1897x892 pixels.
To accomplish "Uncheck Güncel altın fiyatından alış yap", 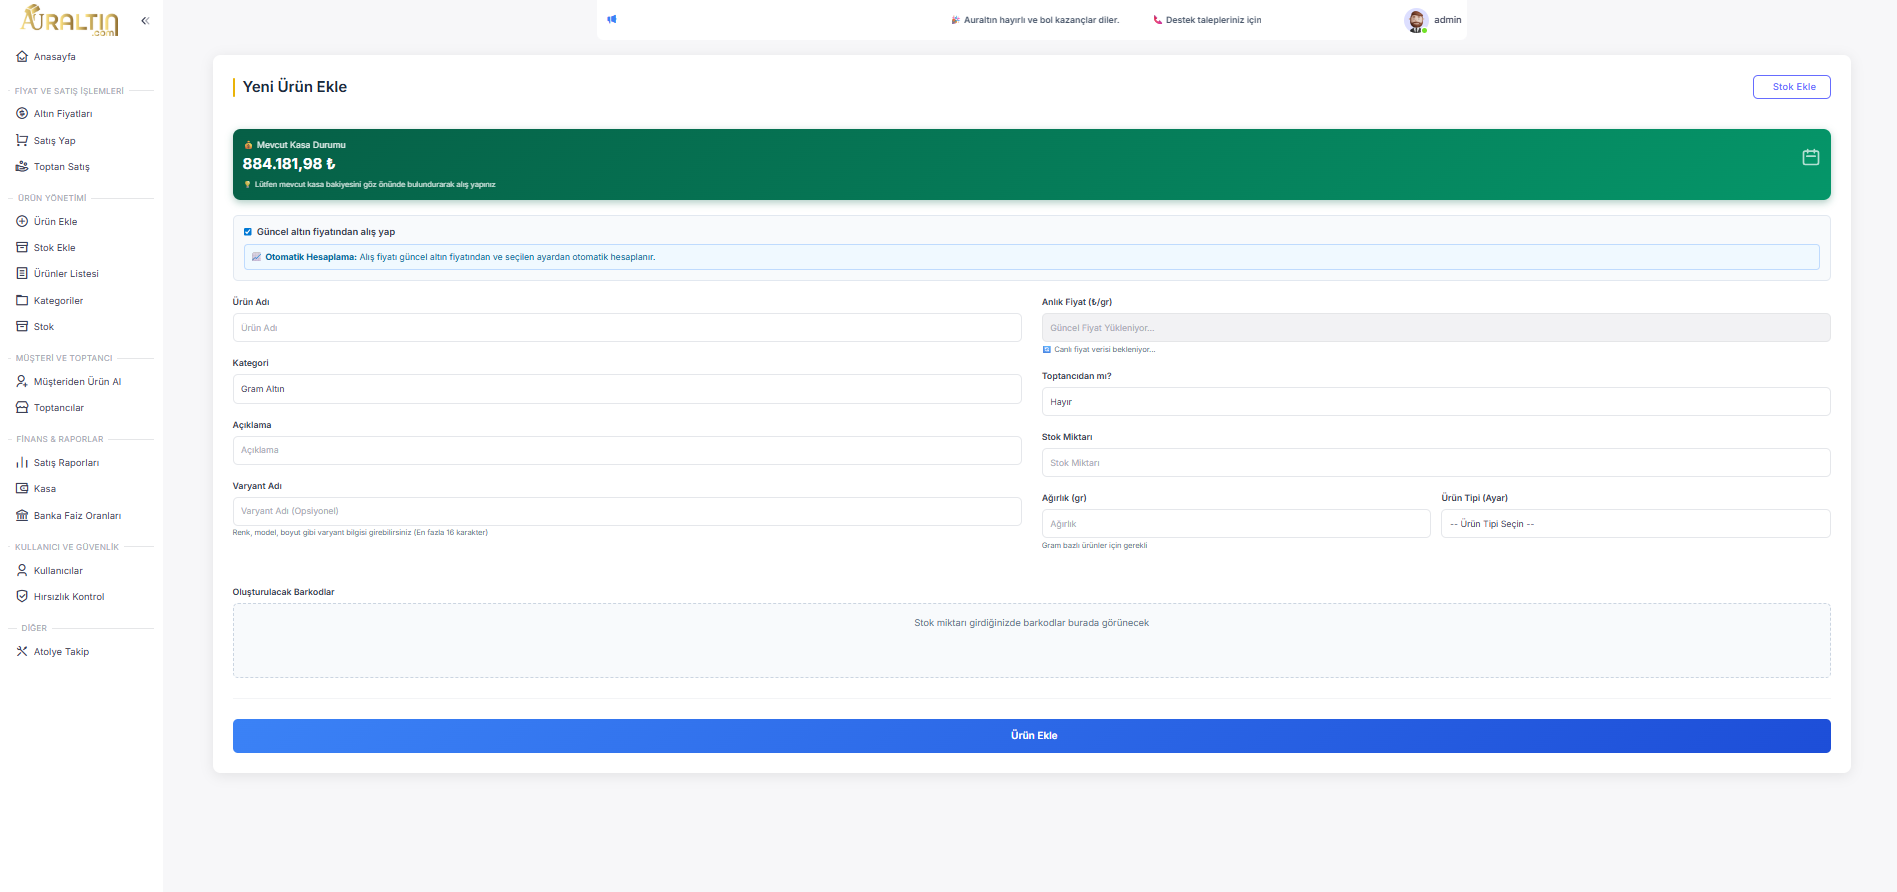I will (248, 232).
